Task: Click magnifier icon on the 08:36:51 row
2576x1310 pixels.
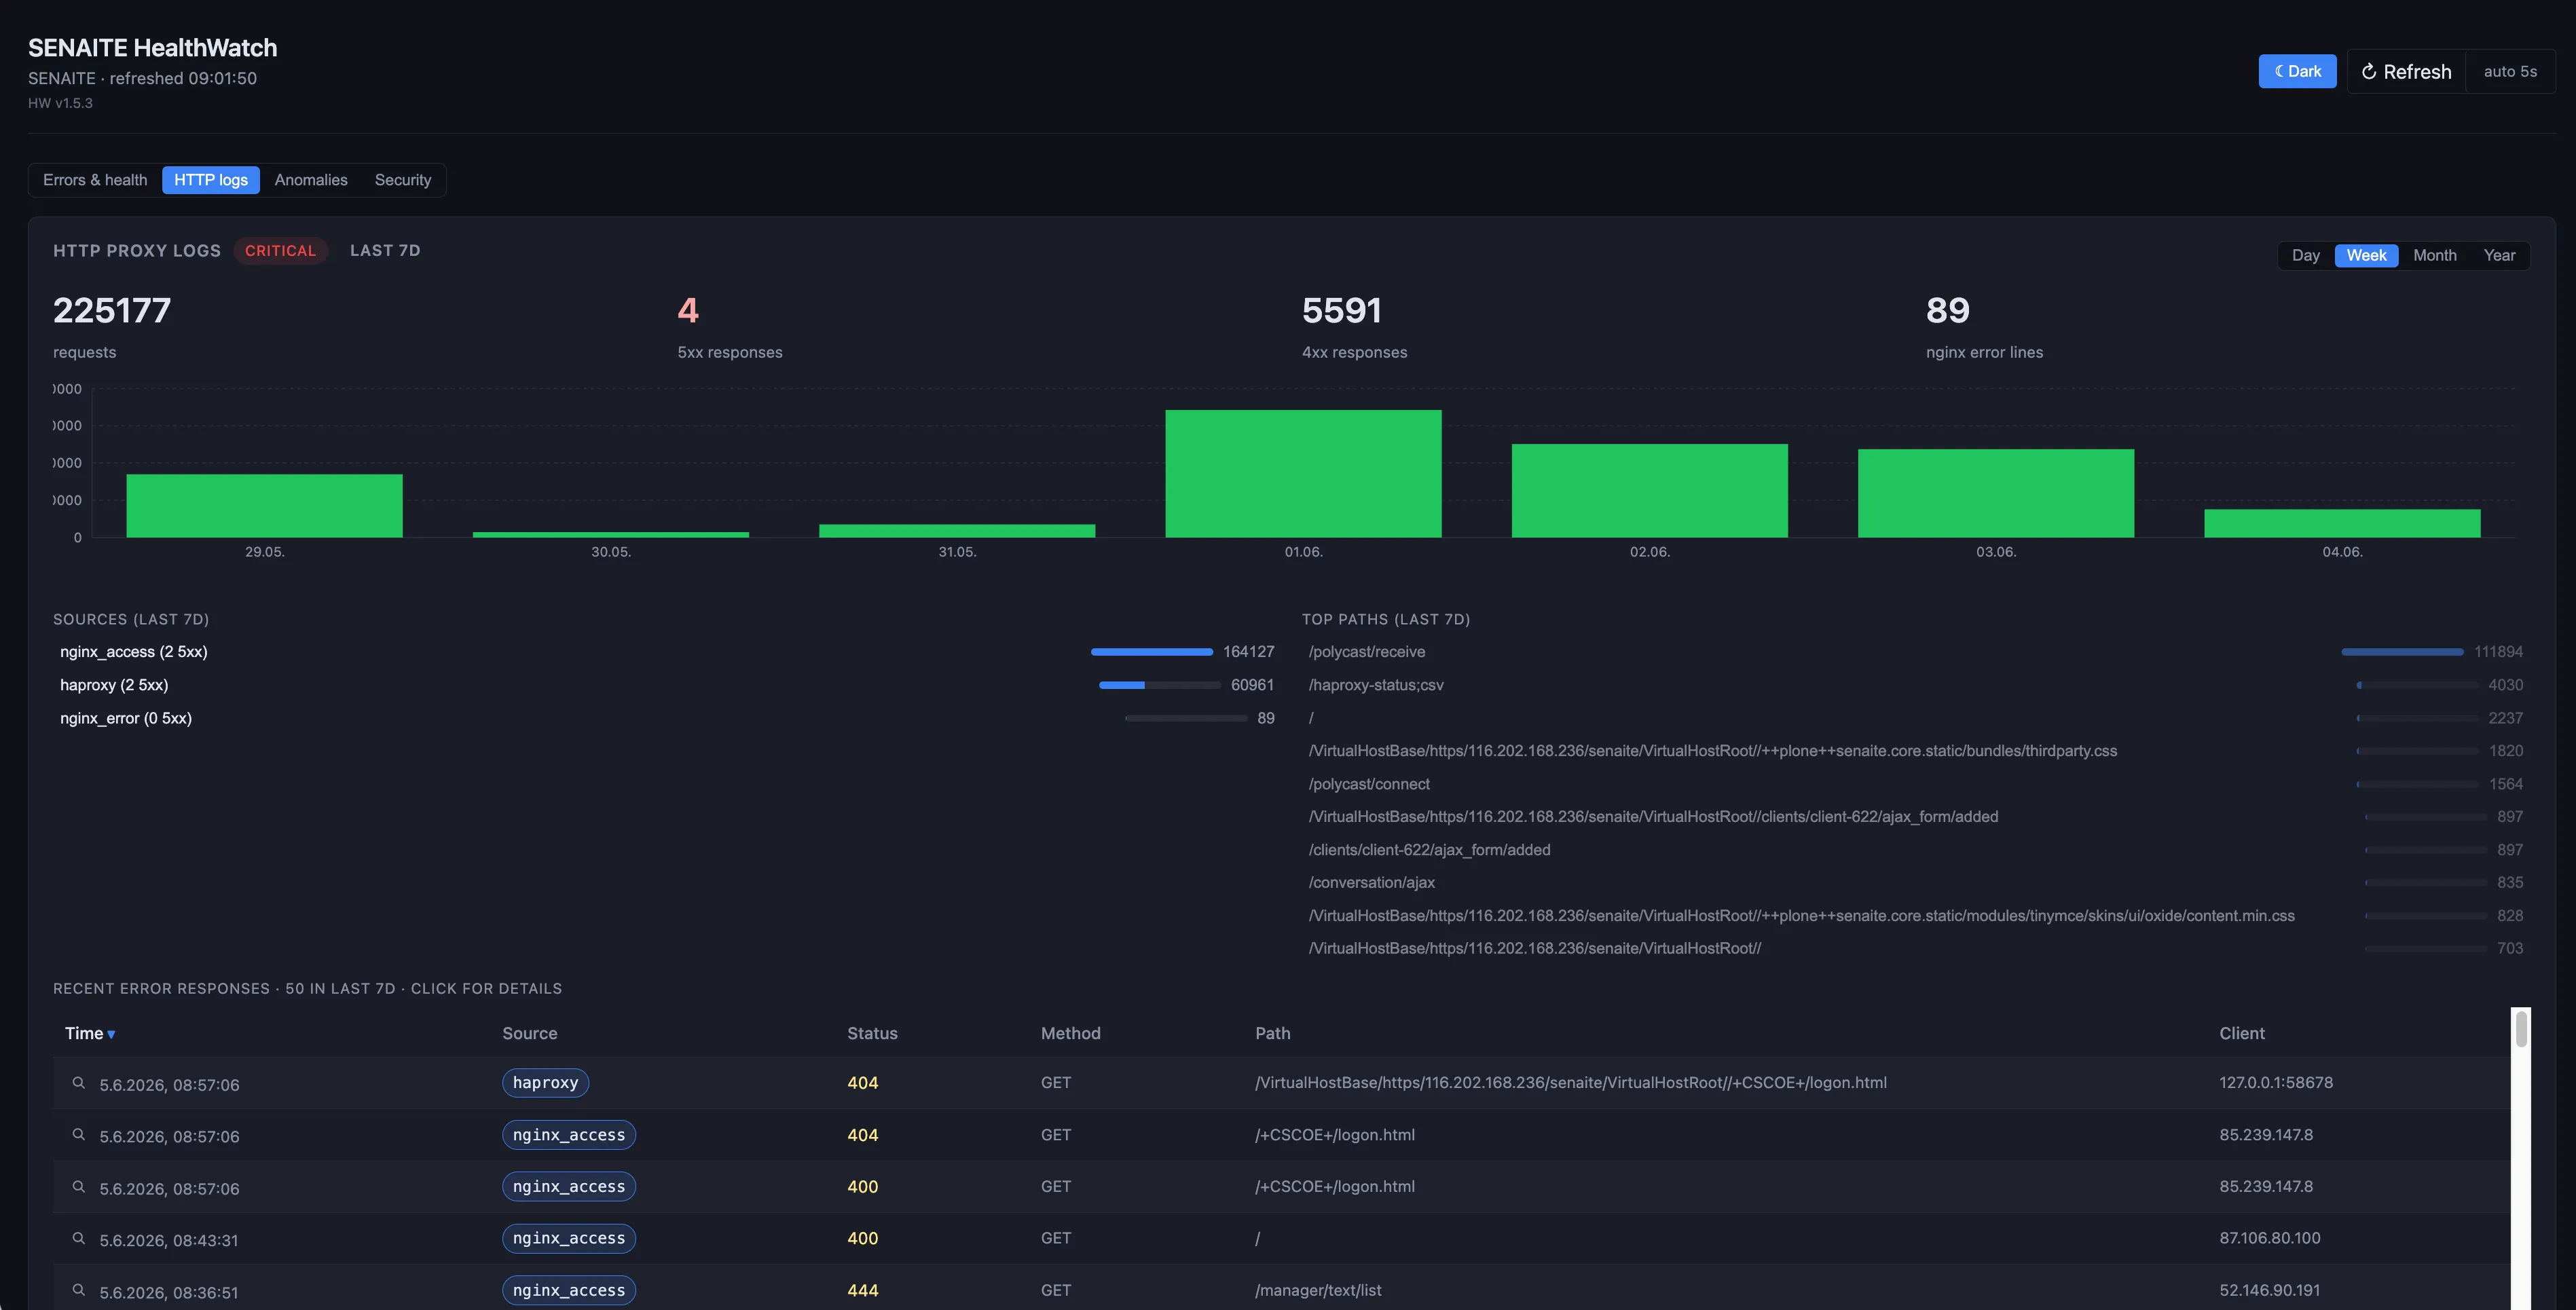Action: click(x=78, y=1290)
